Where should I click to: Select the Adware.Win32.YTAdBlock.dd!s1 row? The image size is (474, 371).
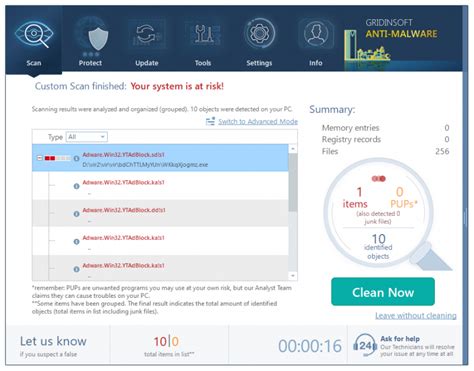[x=160, y=213]
